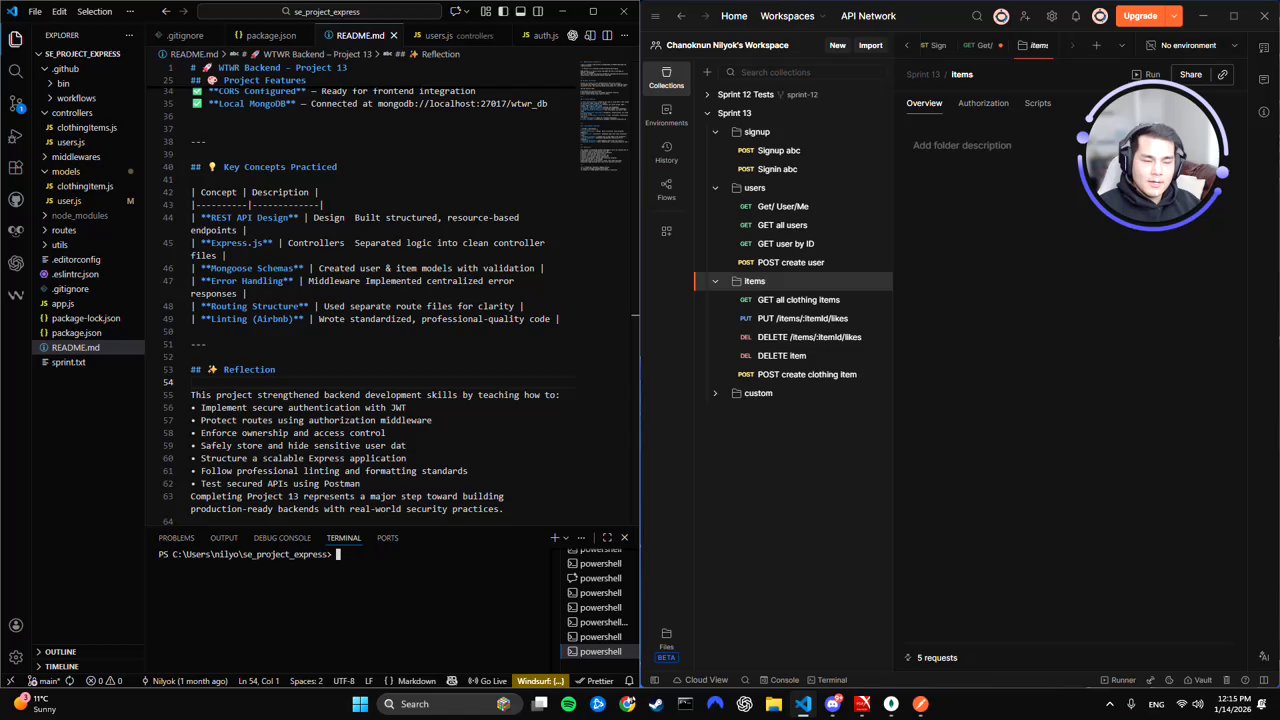Open Postman settings gear icon
The height and width of the screenshot is (720, 1280).
coord(1051,16)
